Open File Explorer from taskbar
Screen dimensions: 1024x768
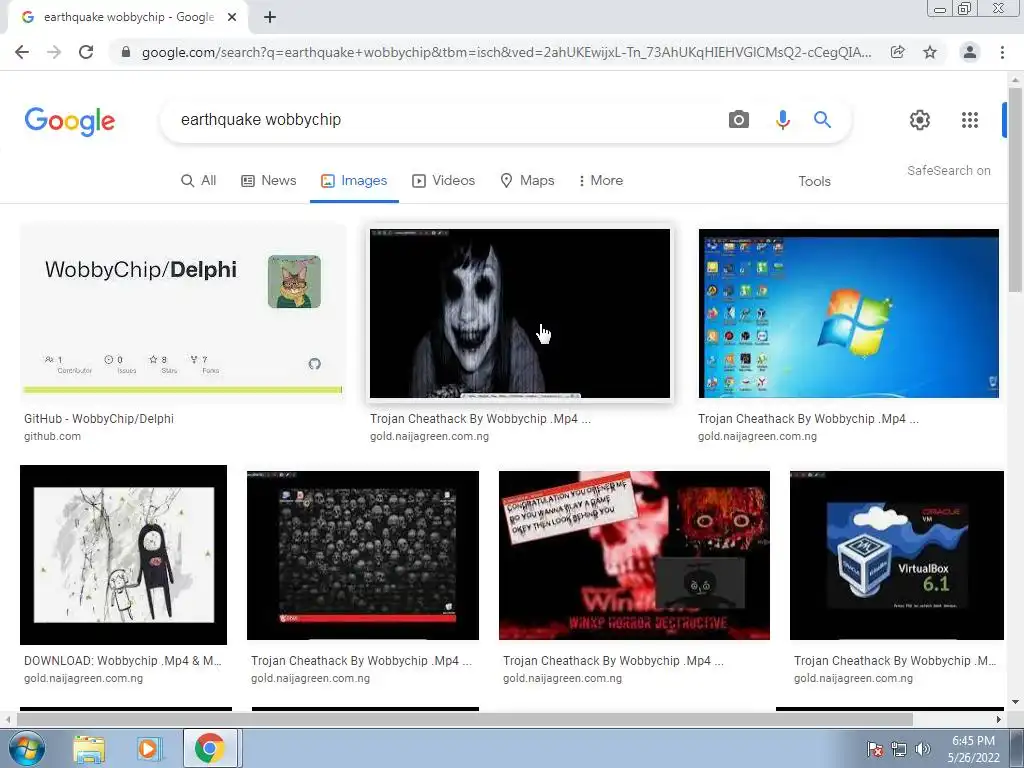click(89, 749)
